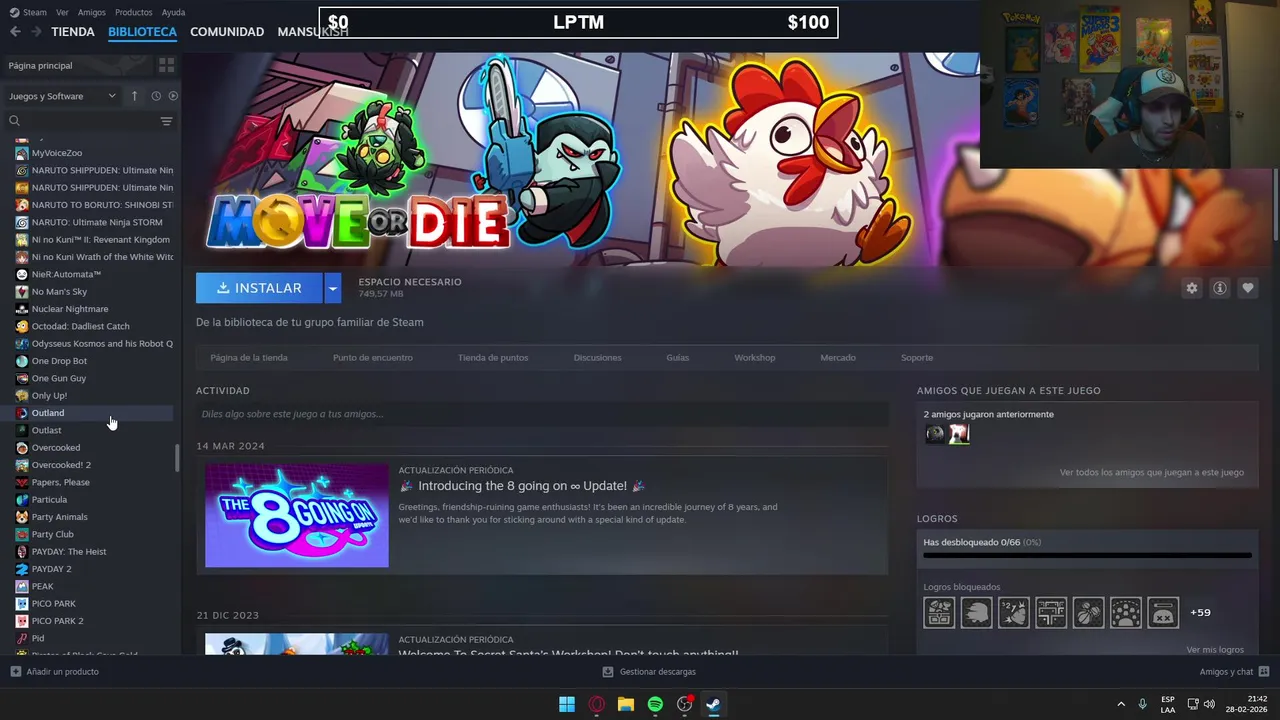Click the add product plus icon
1280x720 pixels.
point(15,672)
